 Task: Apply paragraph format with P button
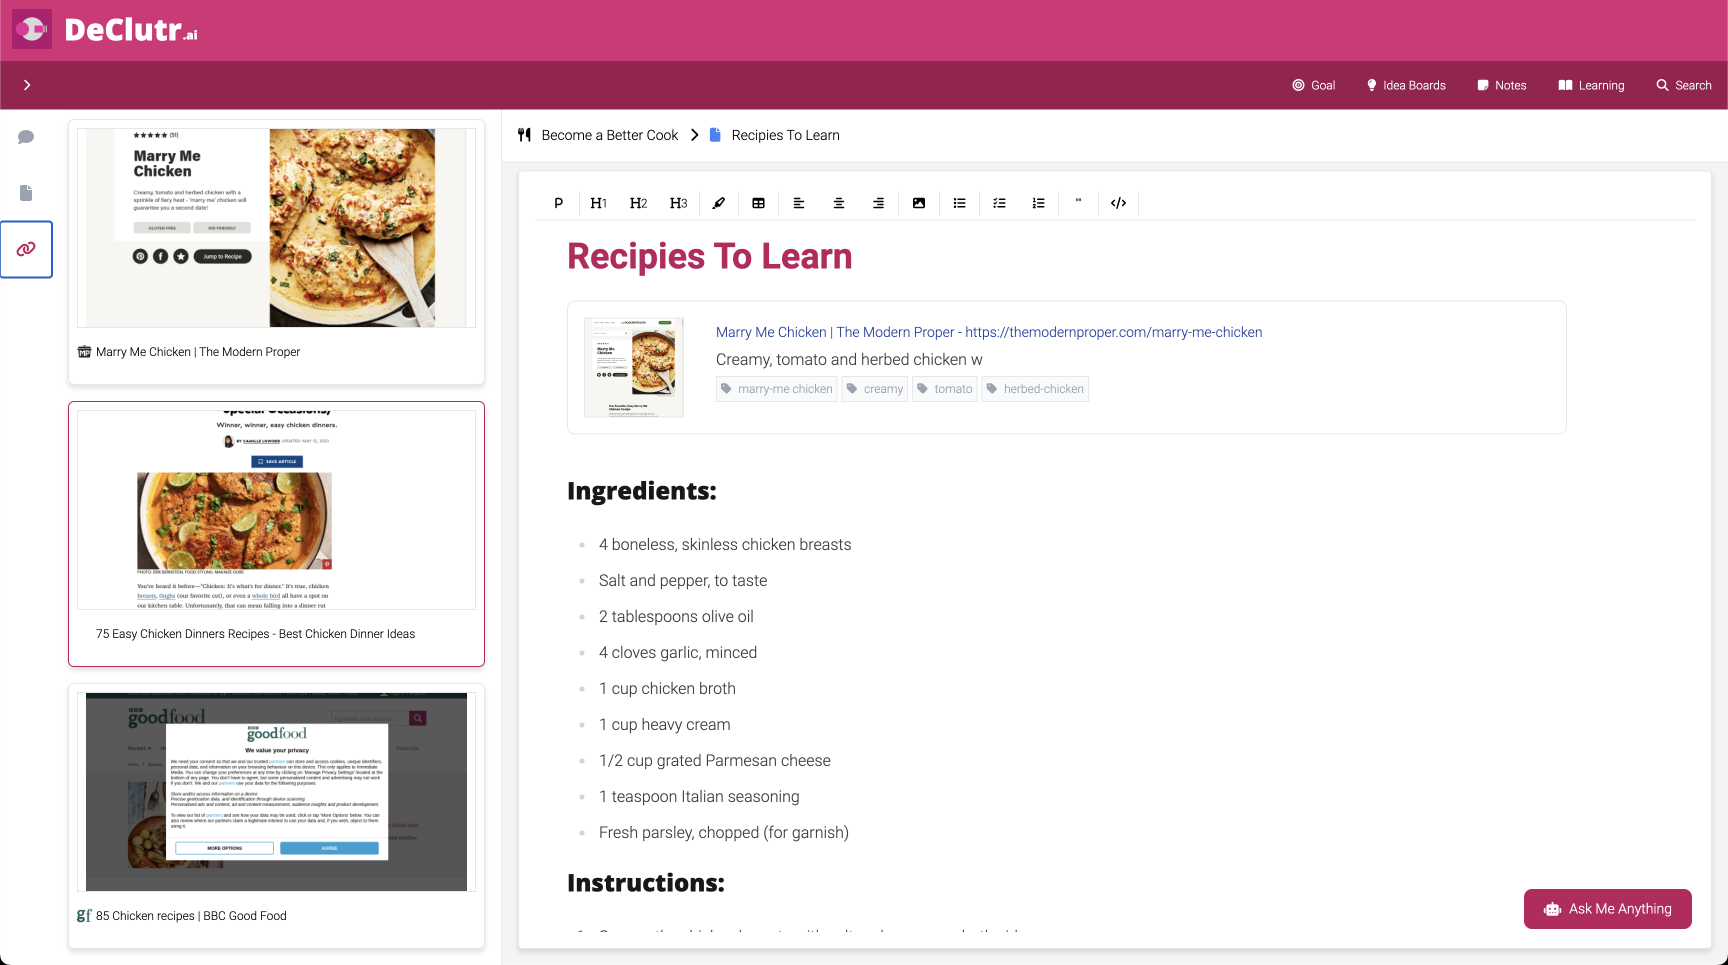pyautogui.click(x=558, y=203)
